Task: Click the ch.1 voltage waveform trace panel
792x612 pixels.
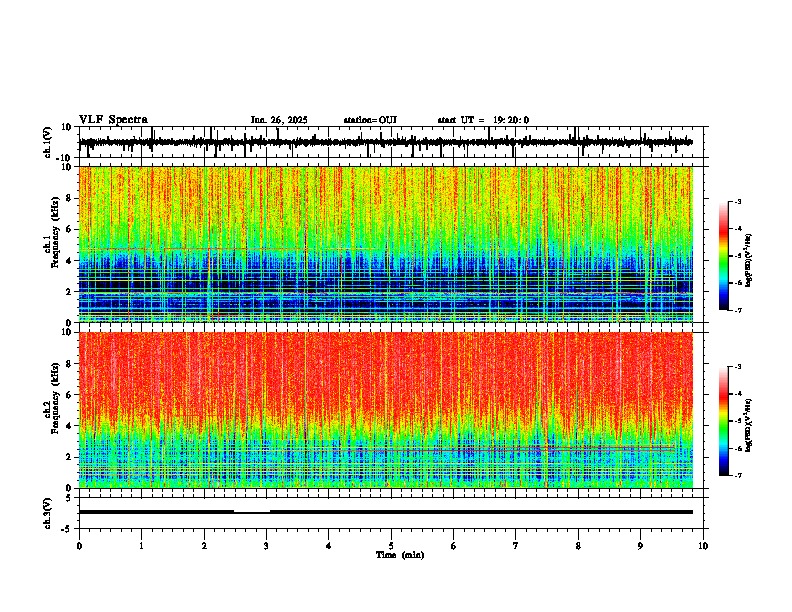Action: click(393, 142)
